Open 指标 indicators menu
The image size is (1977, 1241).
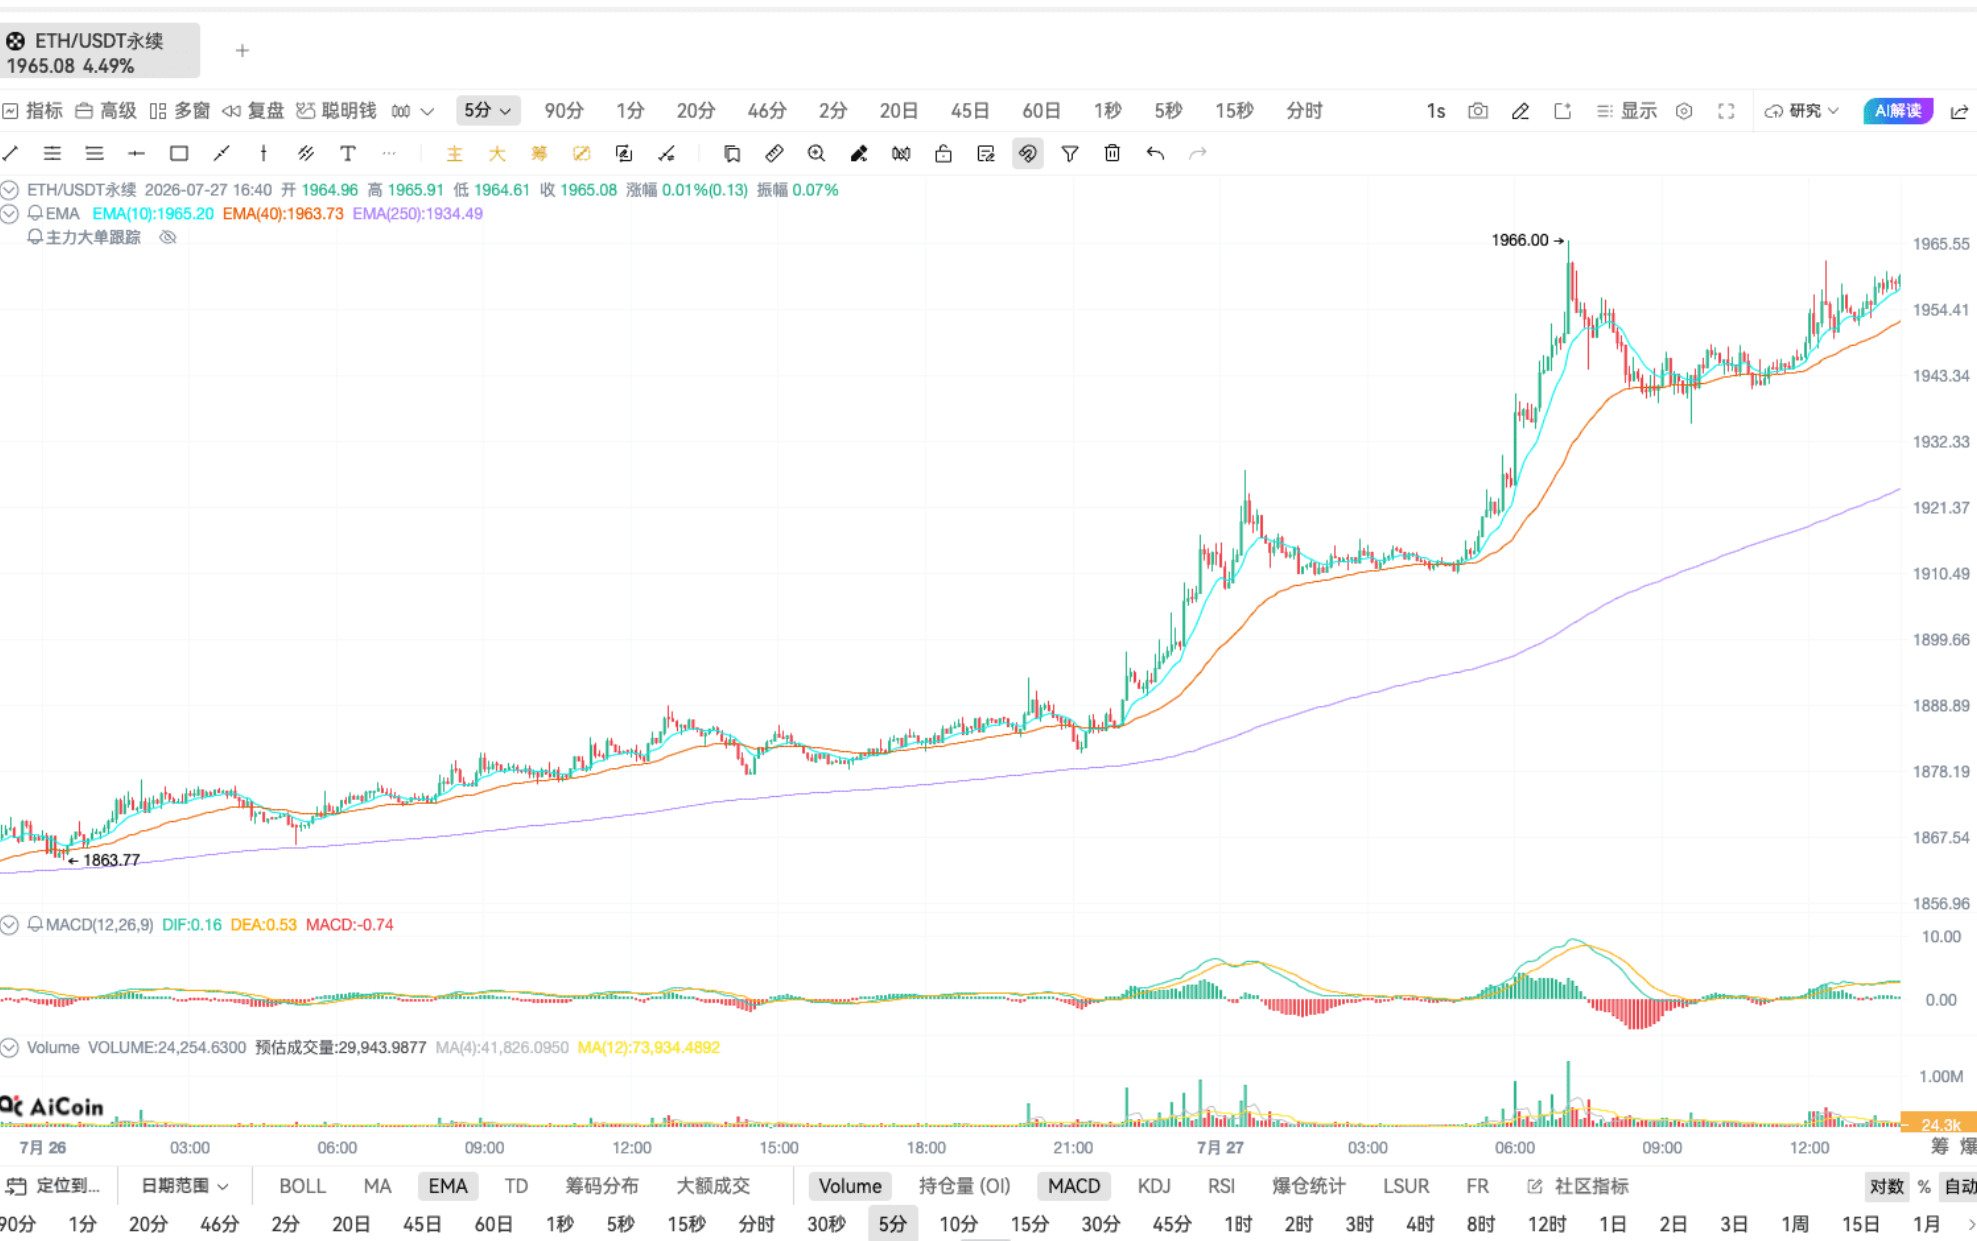point(33,111)
